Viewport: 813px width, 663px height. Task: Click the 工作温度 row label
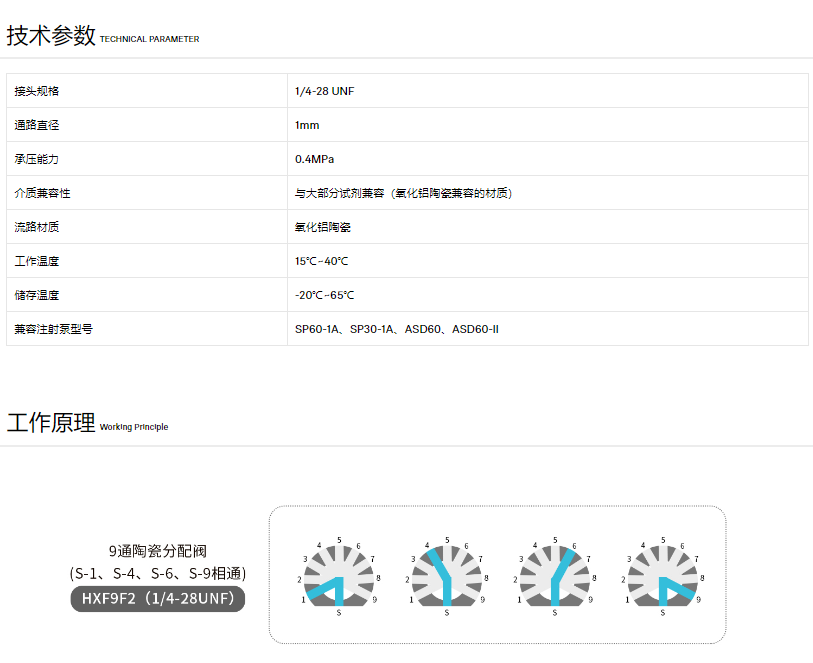click(x=37, y=261)
